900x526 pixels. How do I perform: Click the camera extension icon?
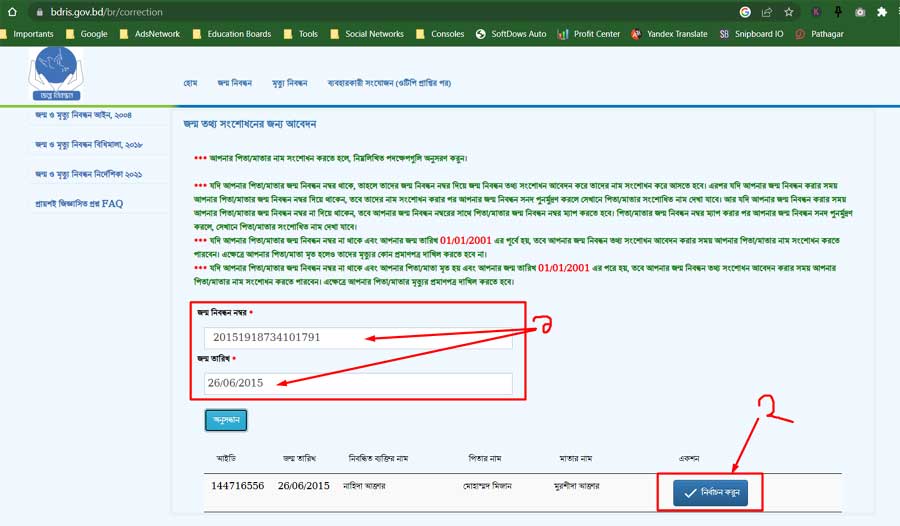(x=860, y=12)
